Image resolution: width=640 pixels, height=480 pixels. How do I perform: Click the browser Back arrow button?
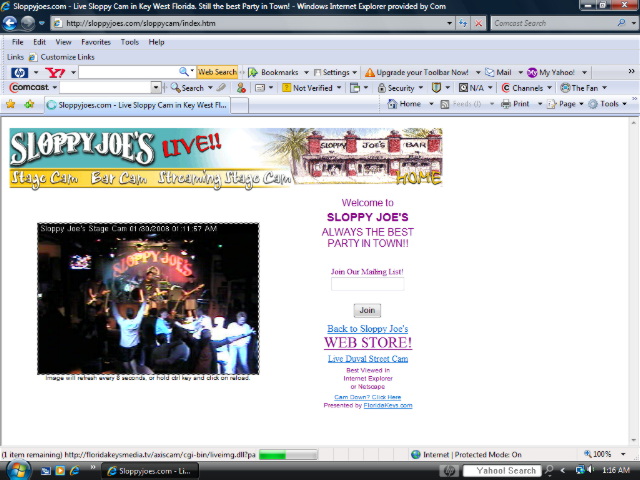pyautogui.click(x=10, y=23)
